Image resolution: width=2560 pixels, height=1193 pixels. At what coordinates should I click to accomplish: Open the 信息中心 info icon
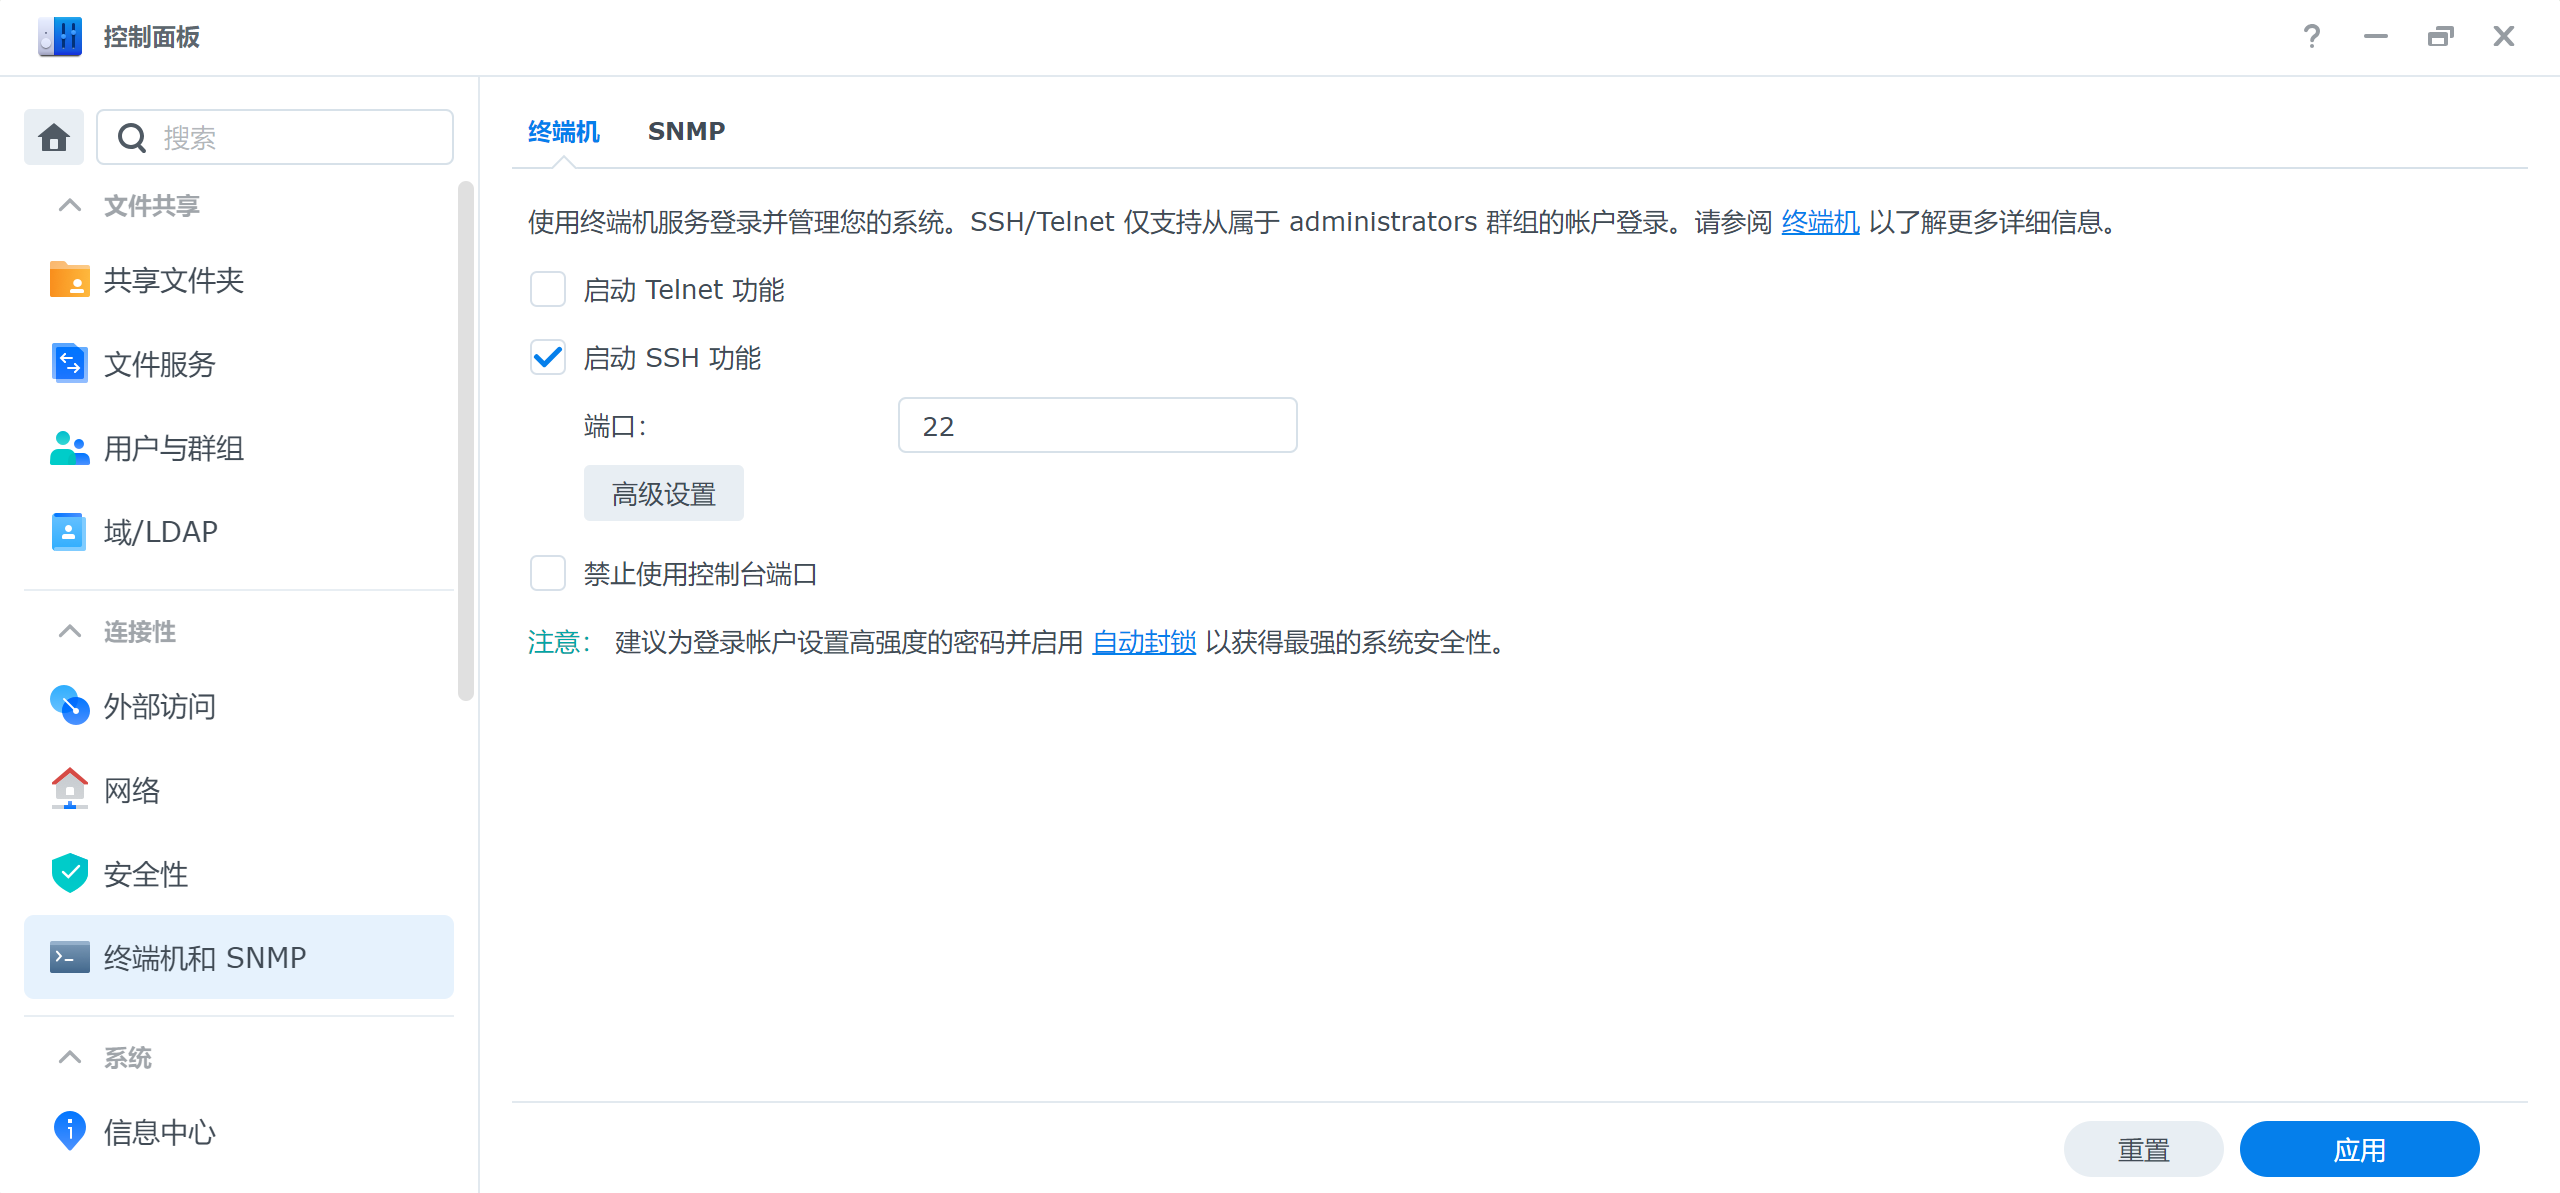69,1131
